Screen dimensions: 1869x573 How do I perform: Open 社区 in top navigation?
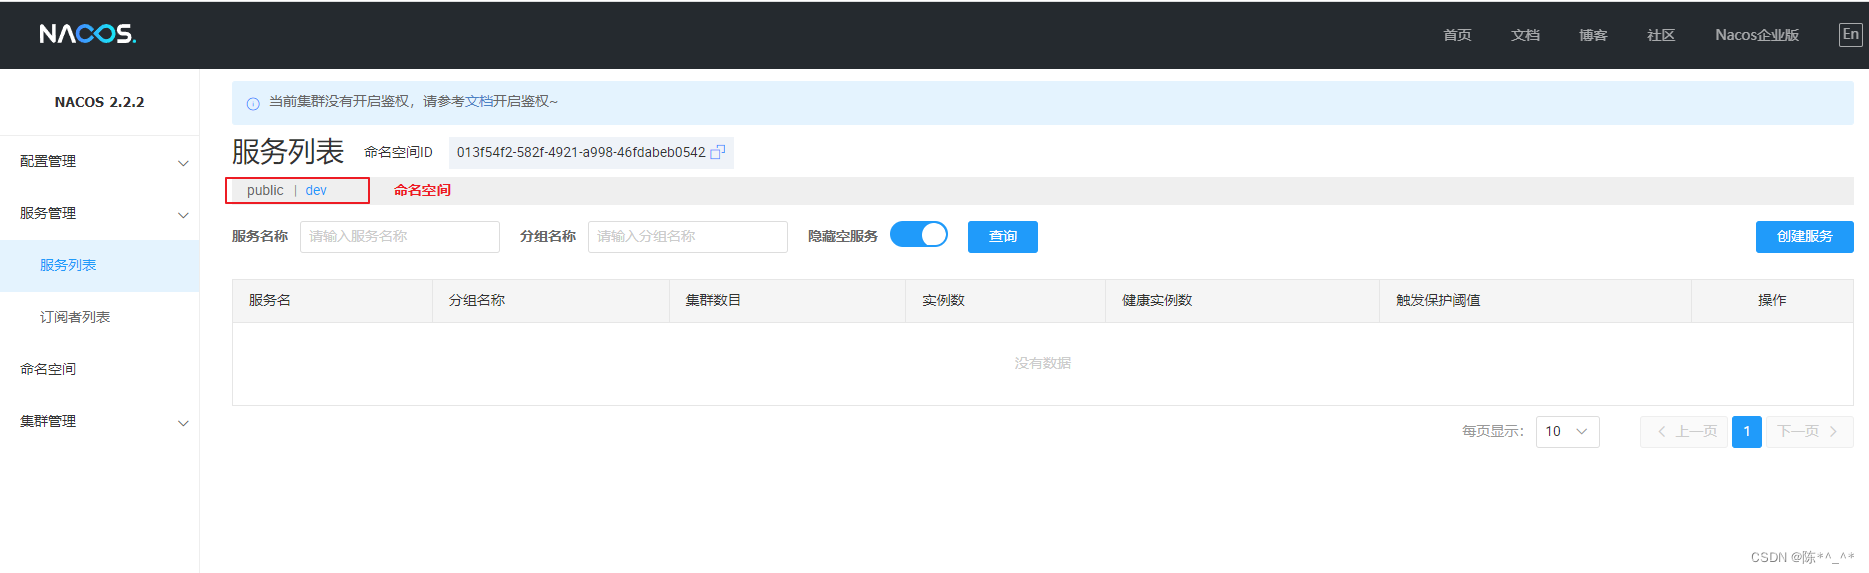click(x=1661, y=35)
